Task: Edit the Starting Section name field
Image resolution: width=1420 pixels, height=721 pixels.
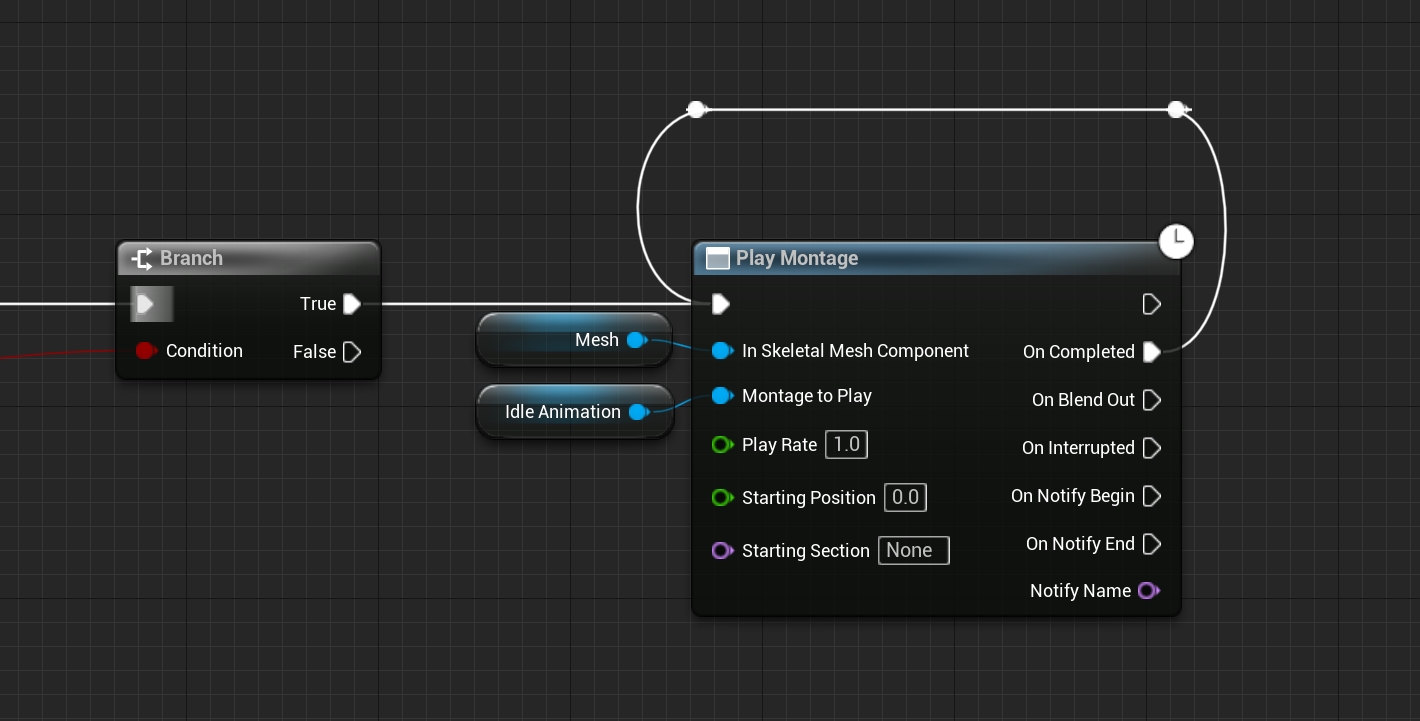Action: point(914,551)
